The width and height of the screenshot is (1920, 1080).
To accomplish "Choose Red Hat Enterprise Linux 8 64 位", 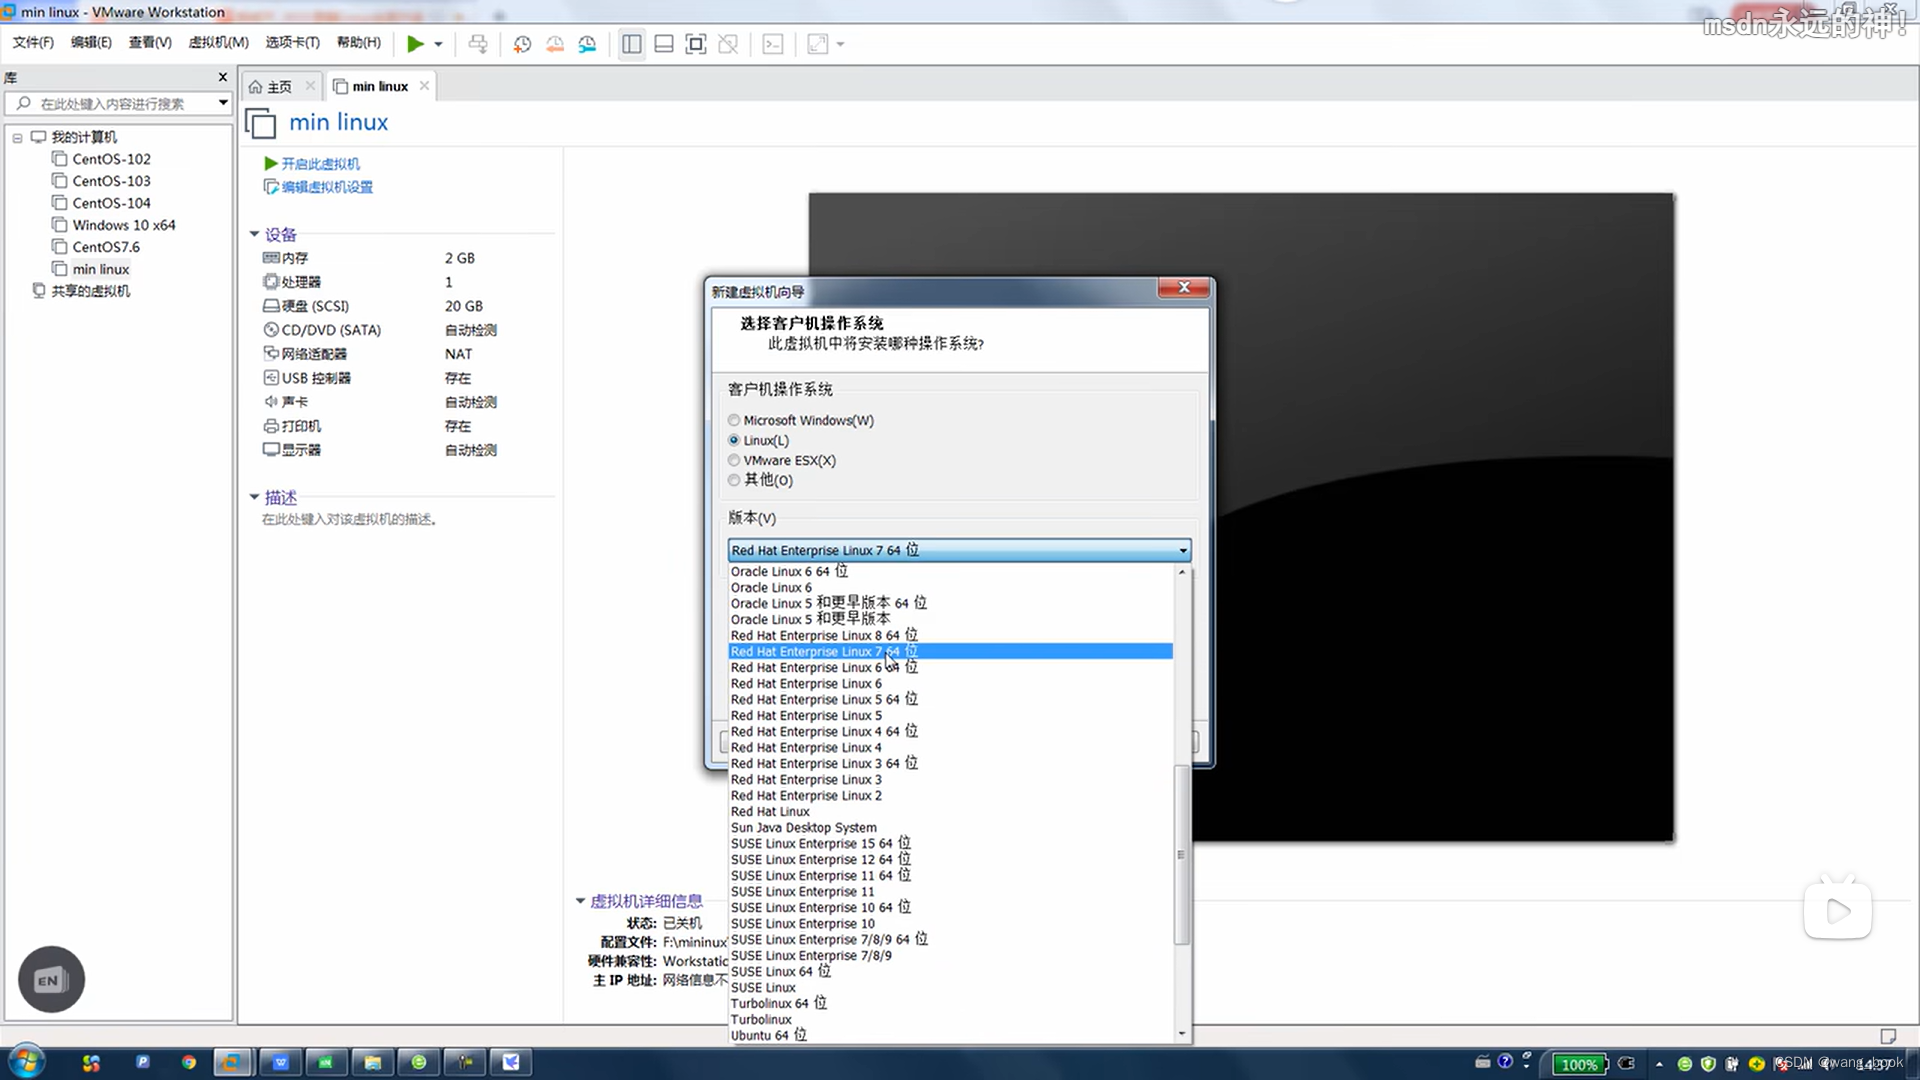I will click(950, 636).
